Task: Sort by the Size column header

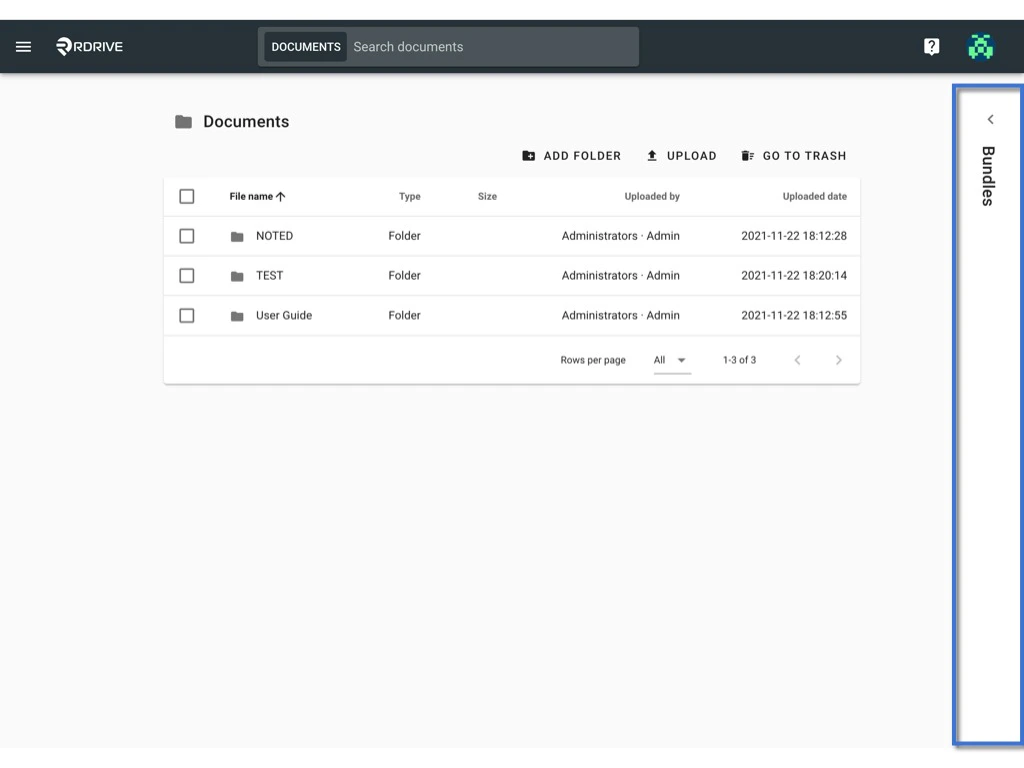Action: [487, 197]
